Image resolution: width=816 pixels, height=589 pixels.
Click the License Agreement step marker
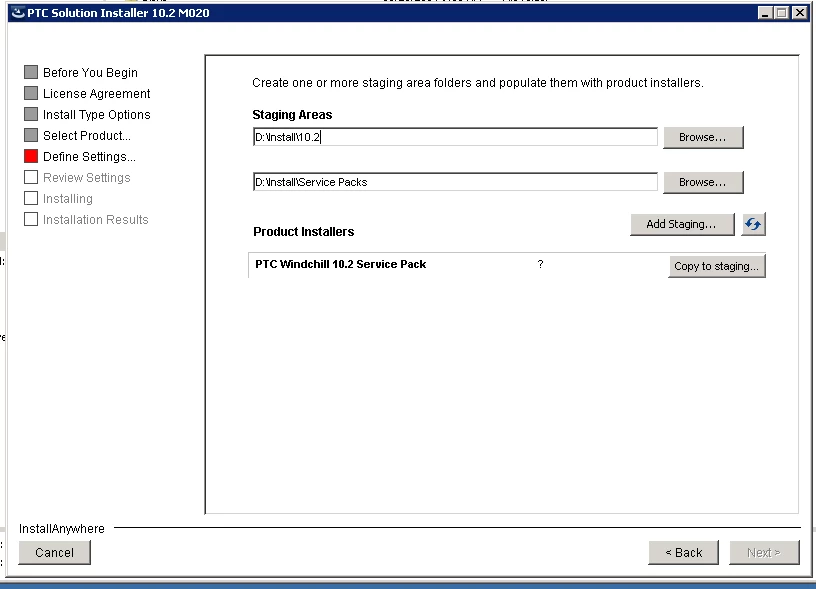point(31,93)
